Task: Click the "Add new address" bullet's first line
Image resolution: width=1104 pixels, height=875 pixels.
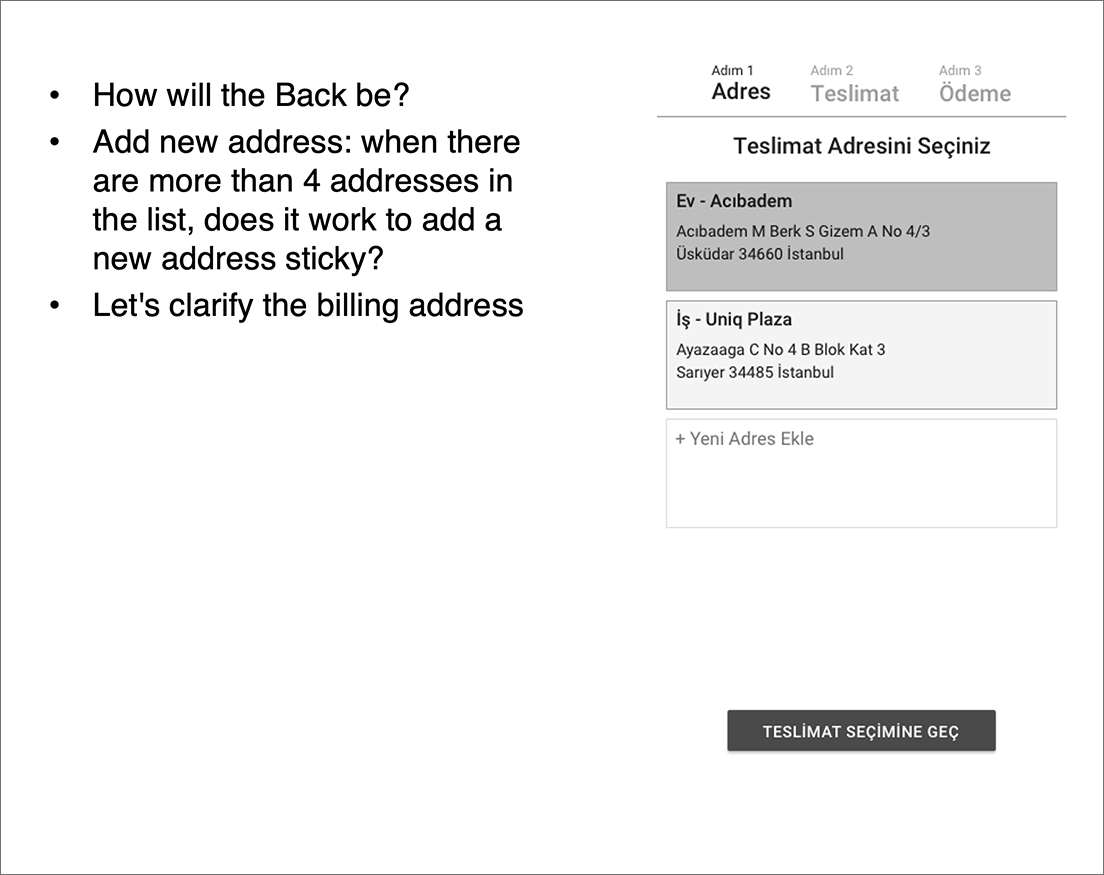Action: [306, 142]
